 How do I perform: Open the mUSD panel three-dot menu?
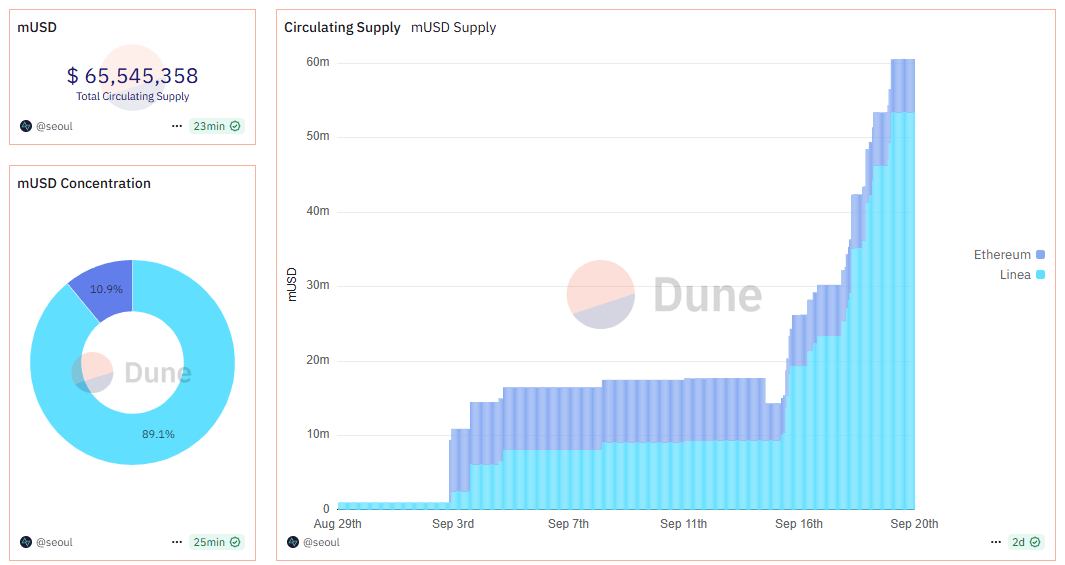coord(177,126)
